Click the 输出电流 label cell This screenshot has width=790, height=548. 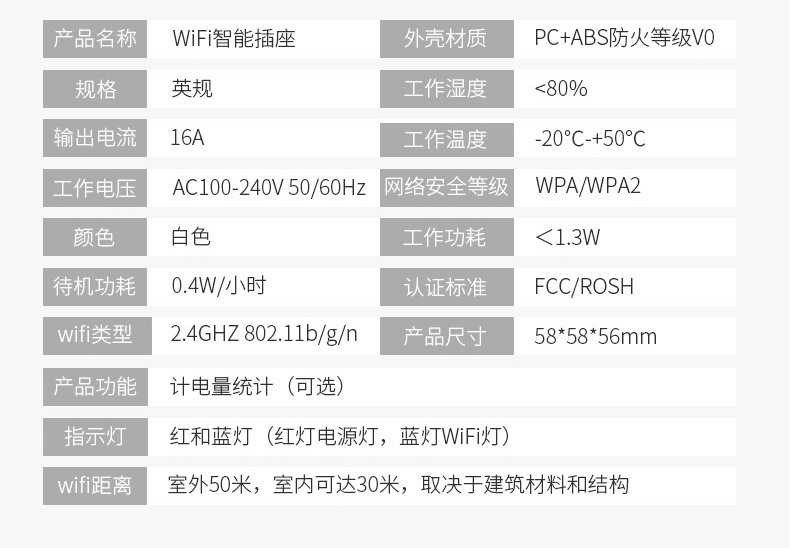point(95,138)
